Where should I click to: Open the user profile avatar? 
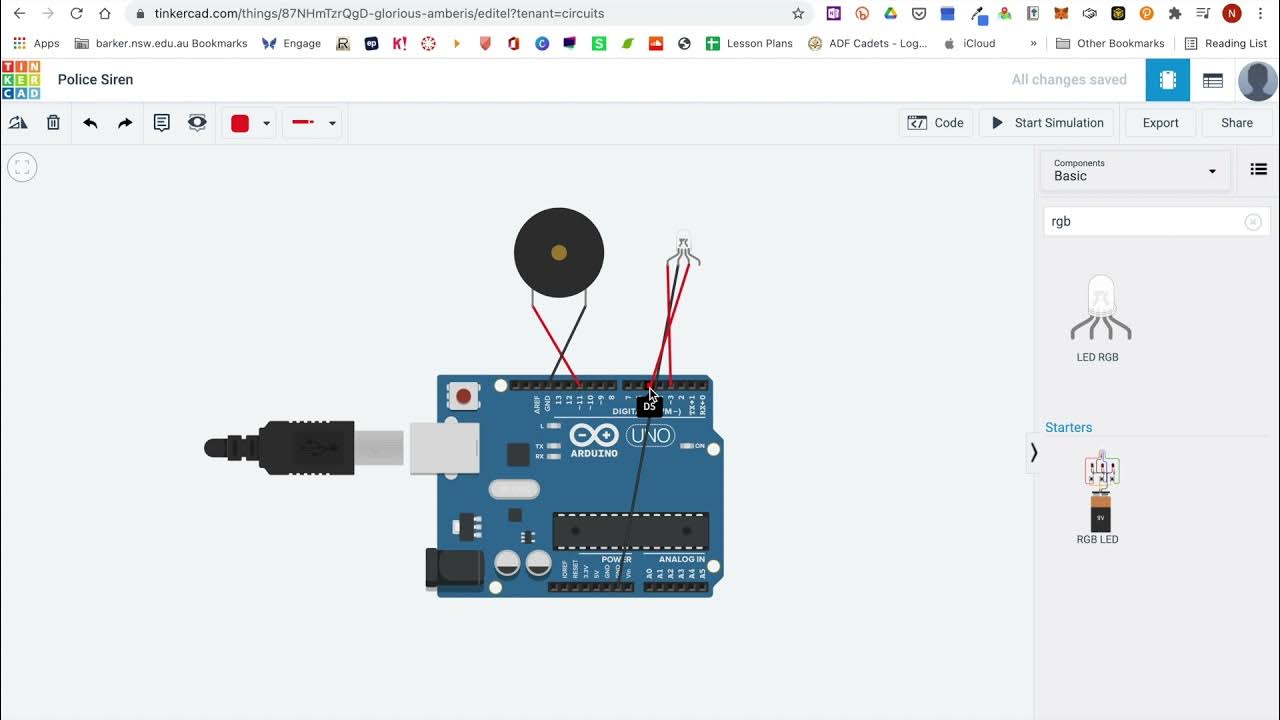(x=1257, y=81)
